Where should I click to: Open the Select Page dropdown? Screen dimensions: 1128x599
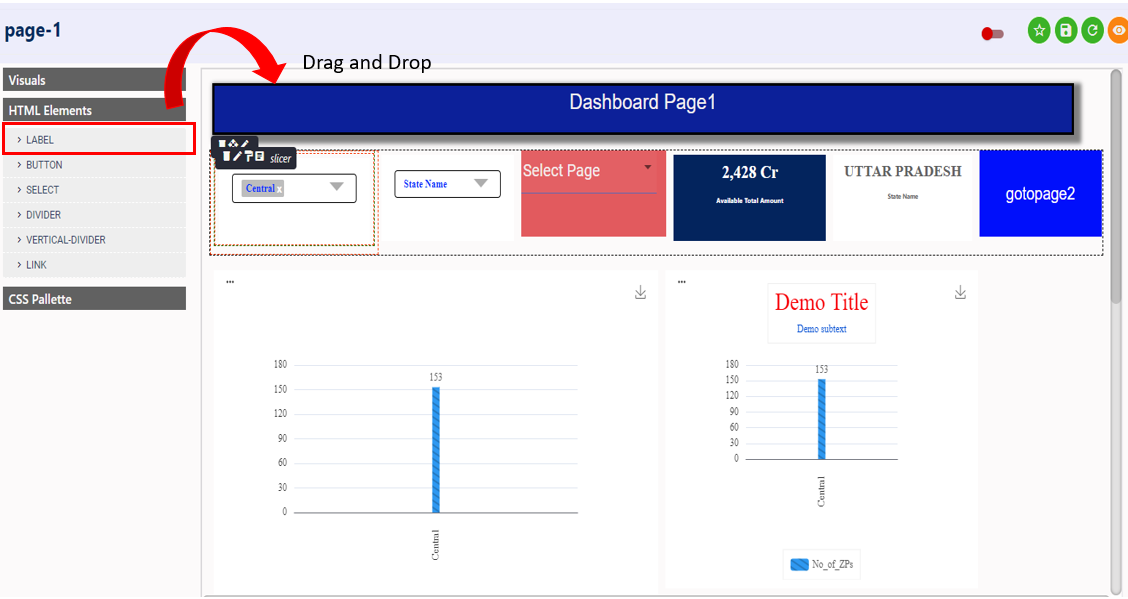coord(589,171)
